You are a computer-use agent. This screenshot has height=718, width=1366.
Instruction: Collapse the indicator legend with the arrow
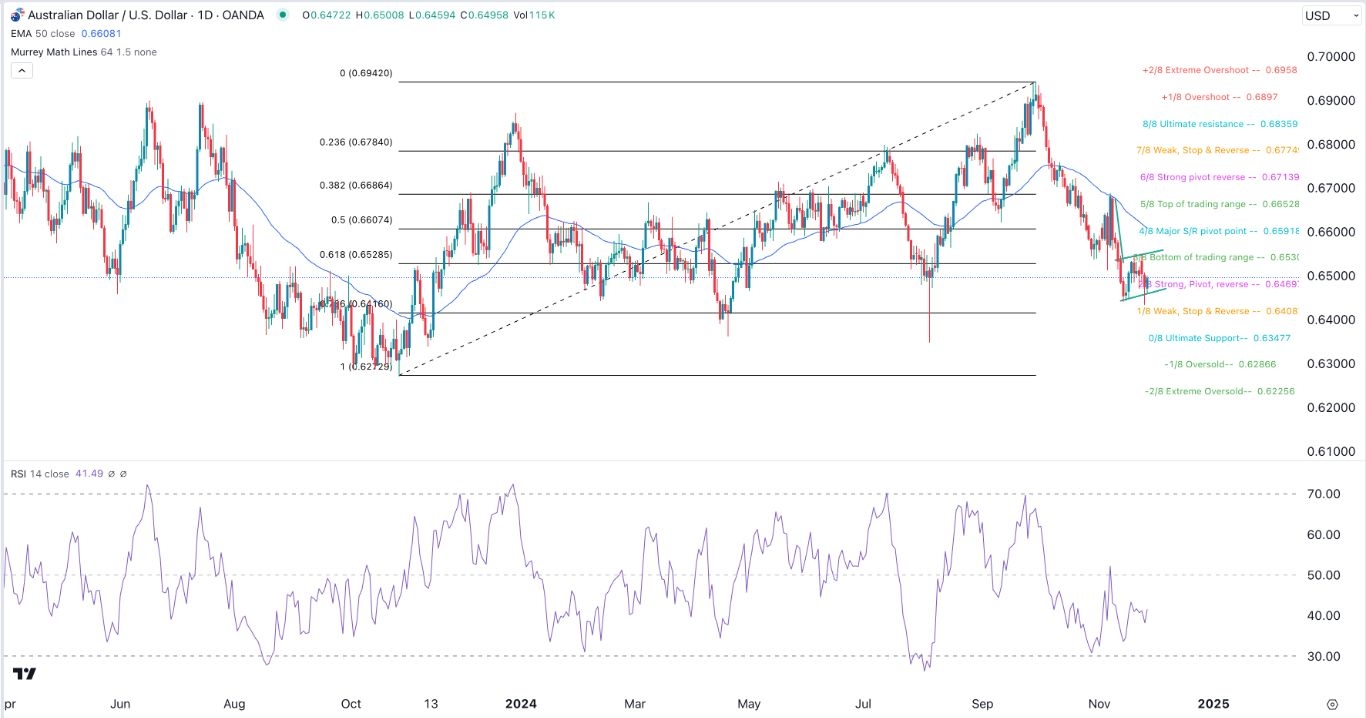21,70
